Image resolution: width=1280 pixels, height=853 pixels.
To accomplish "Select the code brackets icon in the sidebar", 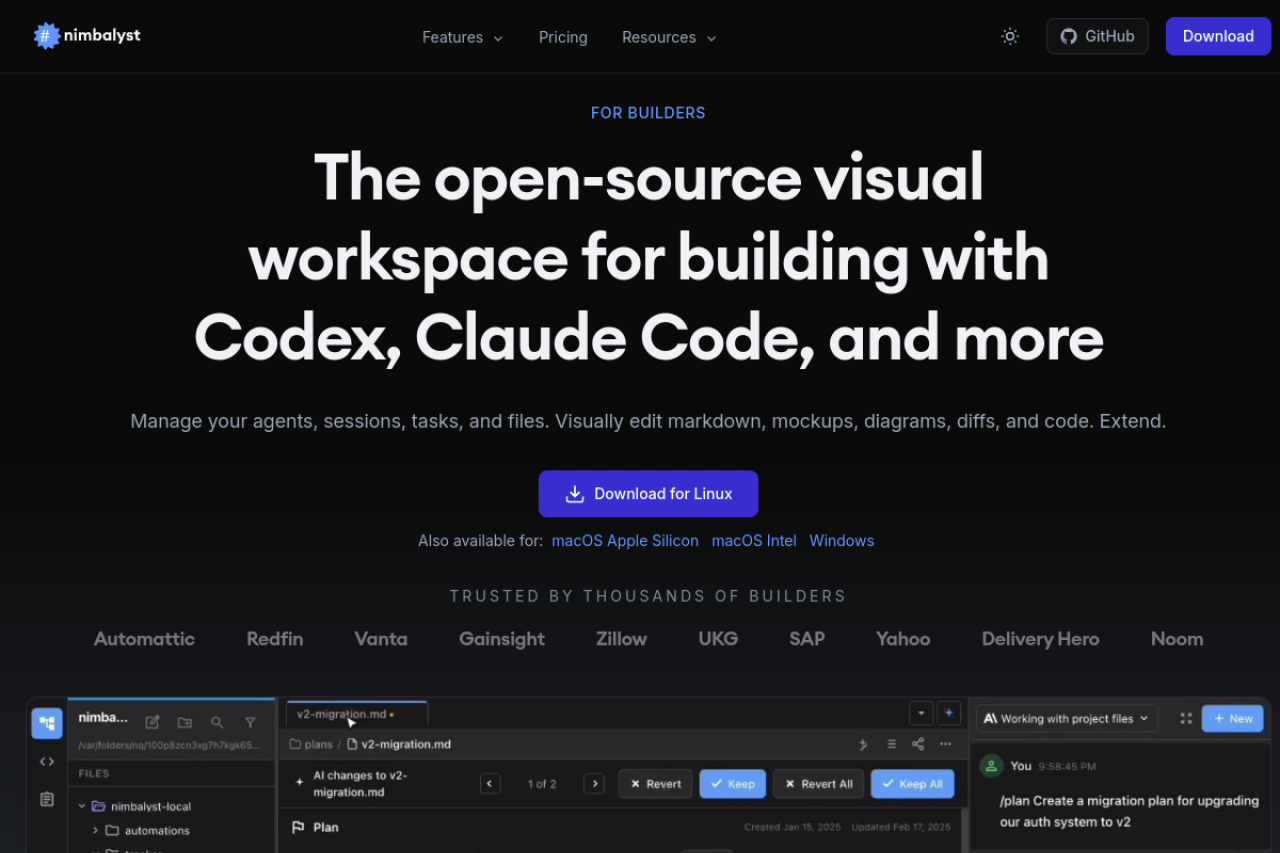I will click(47, 761).
